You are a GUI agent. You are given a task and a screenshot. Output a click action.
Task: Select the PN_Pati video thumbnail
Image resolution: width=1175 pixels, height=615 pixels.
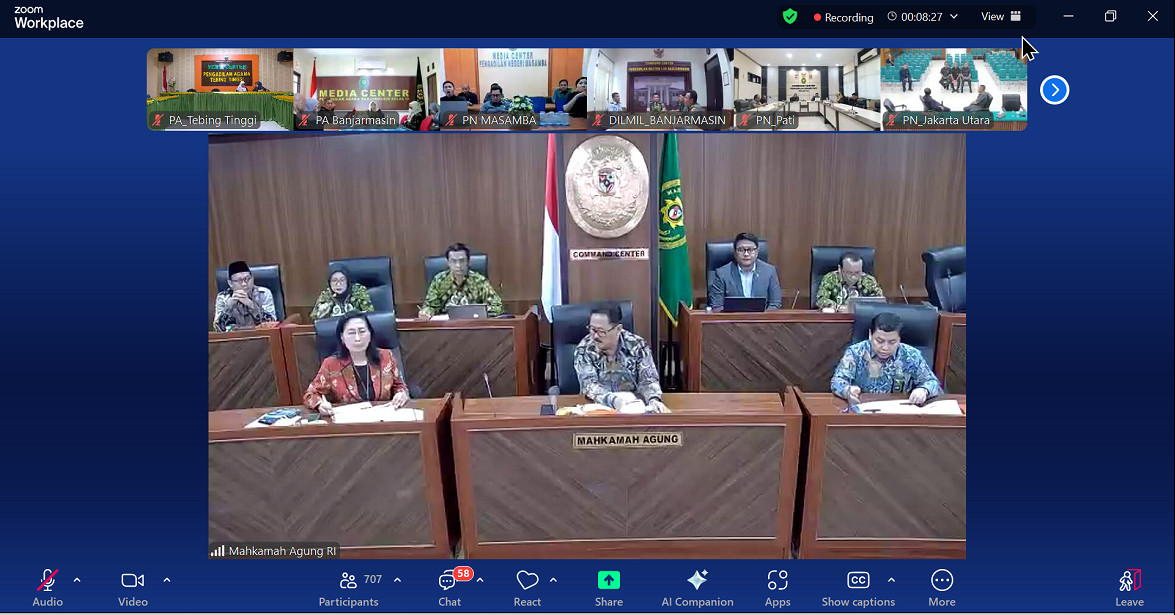[807, 89]
